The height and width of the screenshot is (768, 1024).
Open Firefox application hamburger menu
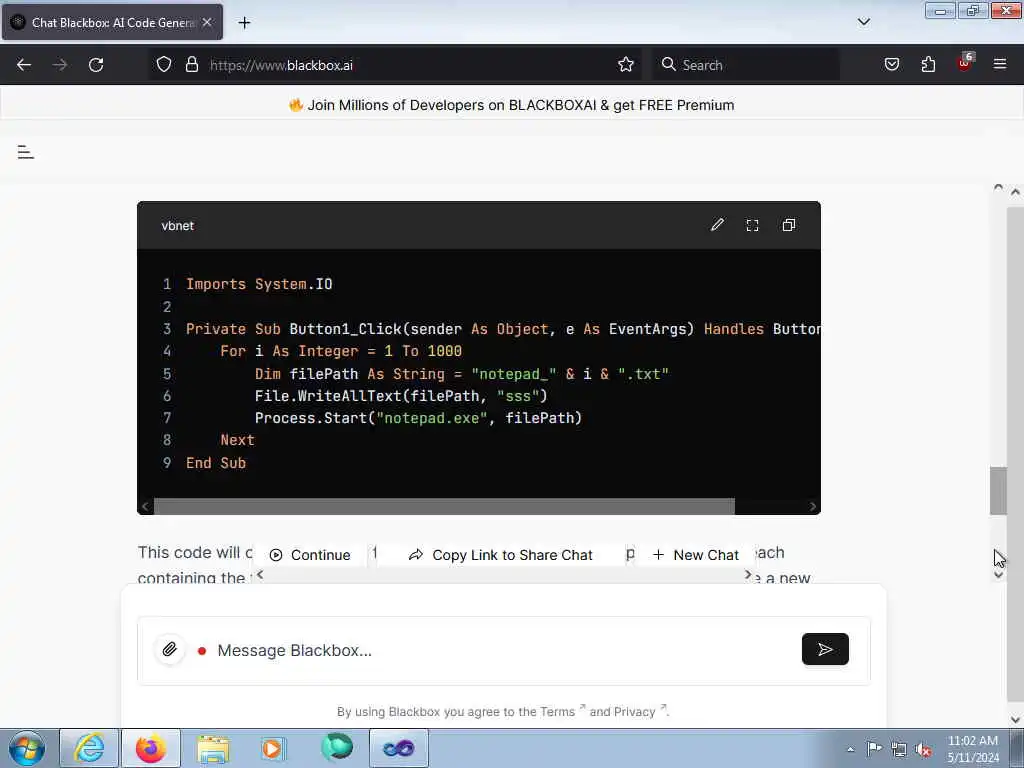[x=1000, y=64]
